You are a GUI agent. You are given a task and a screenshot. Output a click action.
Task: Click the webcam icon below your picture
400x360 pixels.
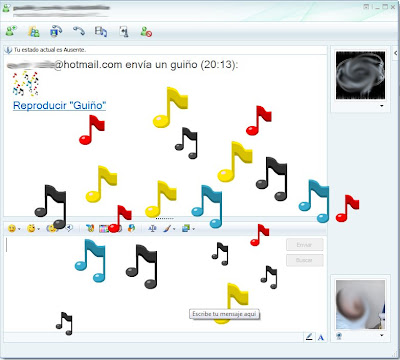pyautogui.click(x=339, y=336)
